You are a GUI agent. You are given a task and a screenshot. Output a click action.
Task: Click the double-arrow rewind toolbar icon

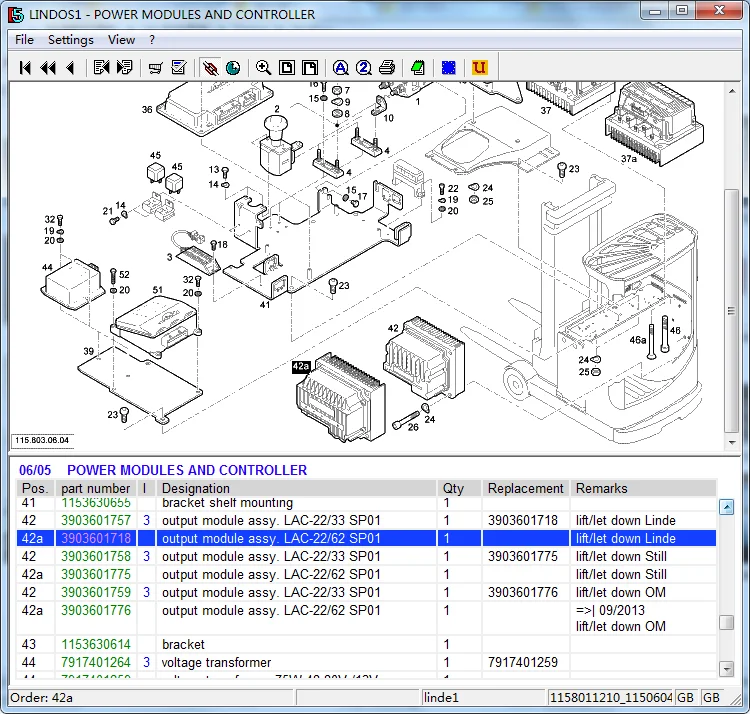48,68
